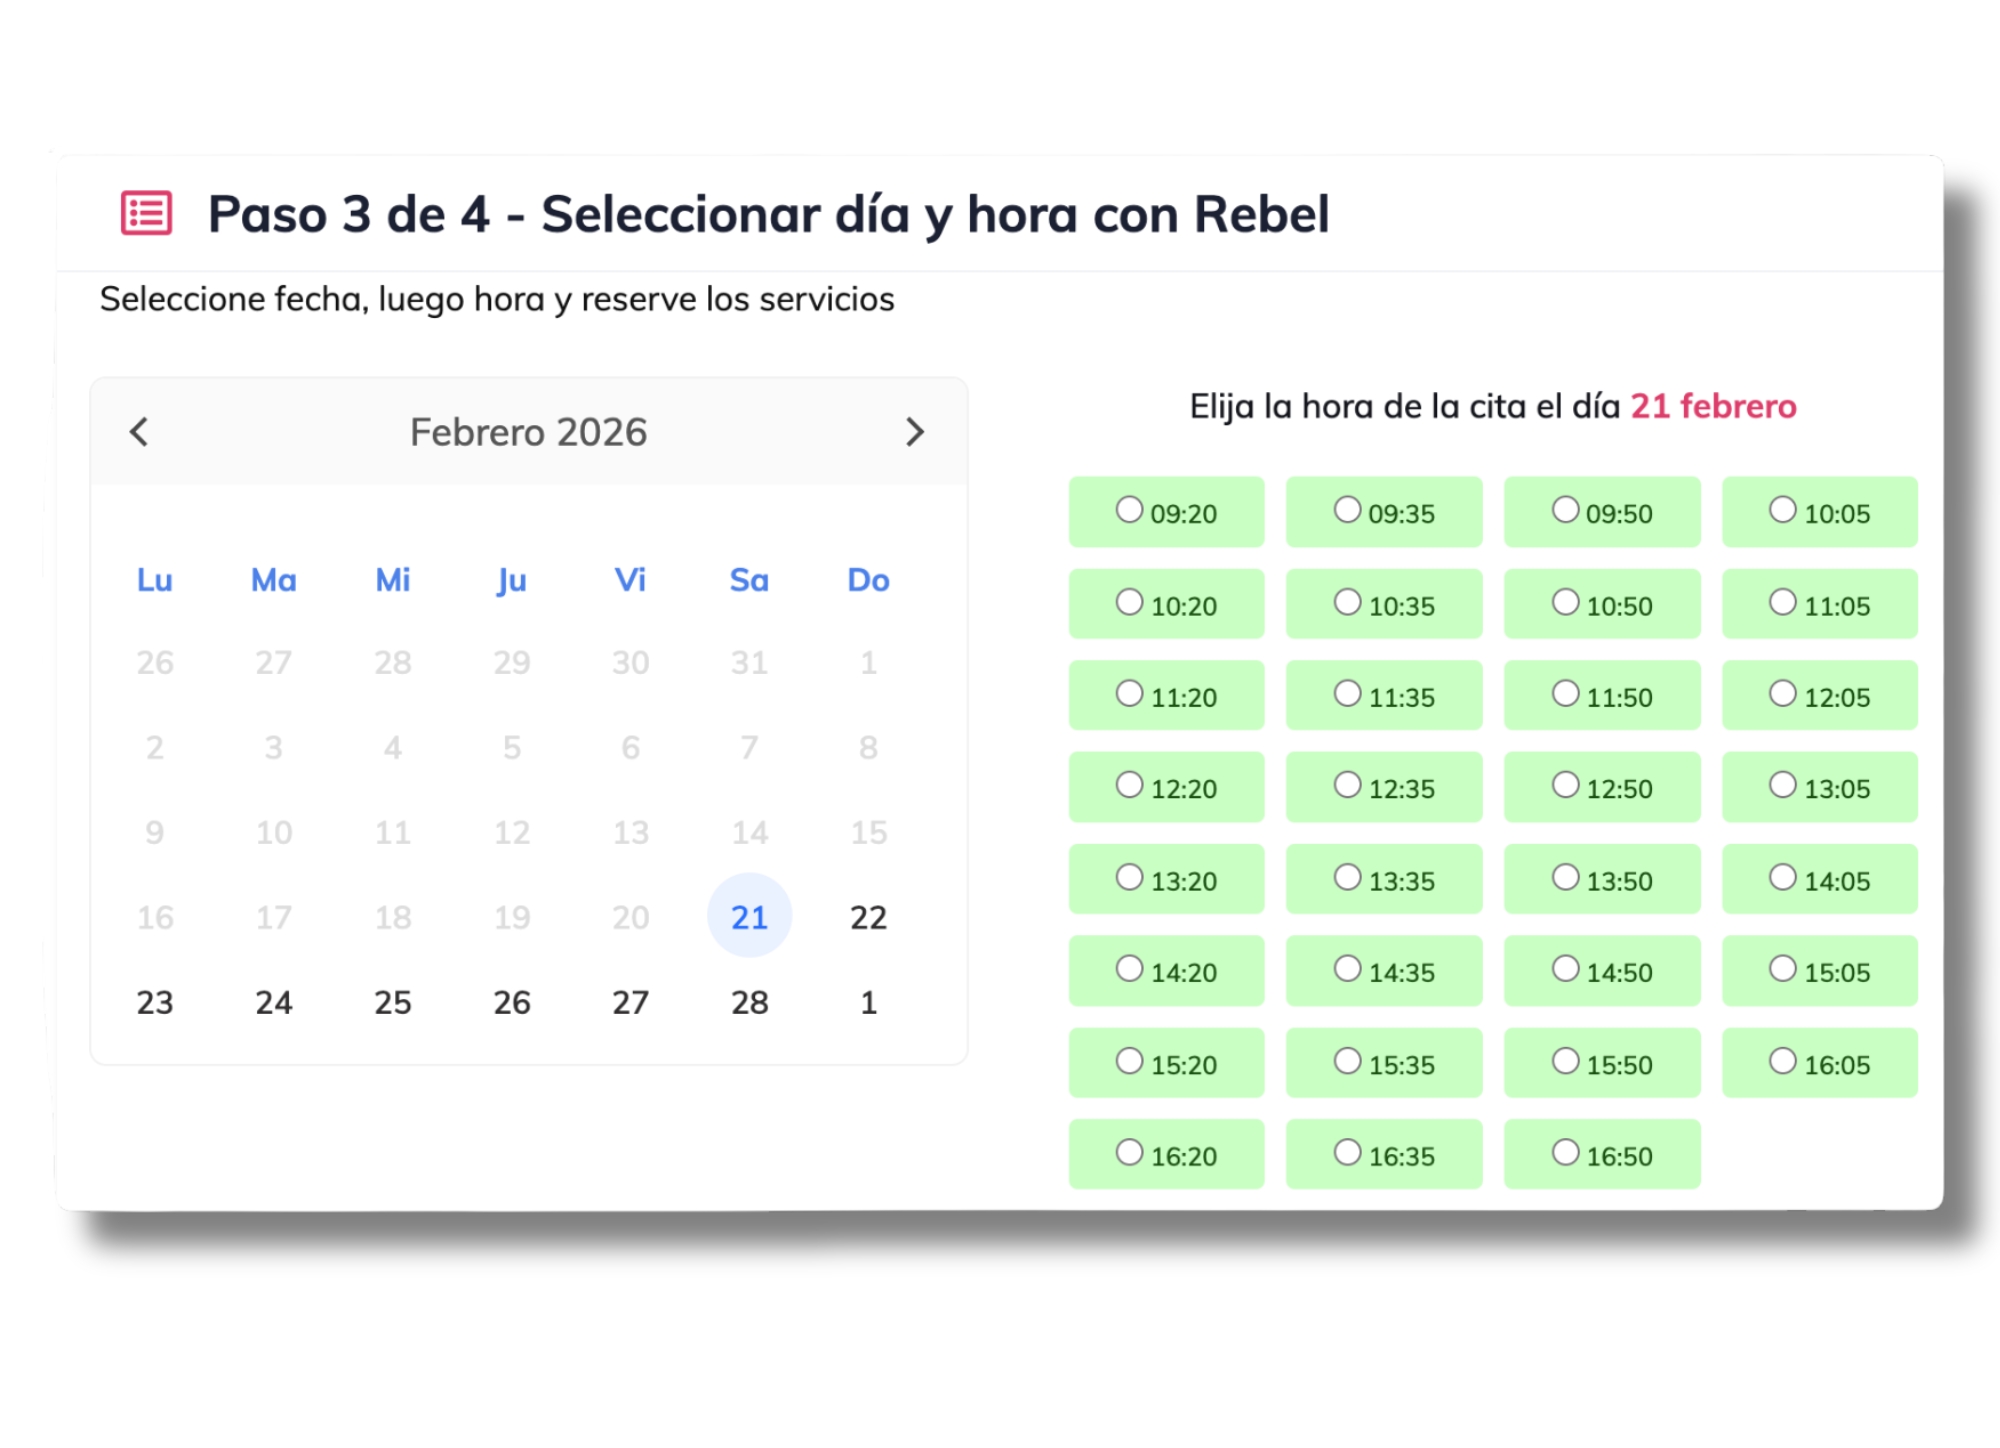Choose the earliest afternoon slot 12:05
This screenshot has width=2000, height=1448.
click(x=1818, y=695)
